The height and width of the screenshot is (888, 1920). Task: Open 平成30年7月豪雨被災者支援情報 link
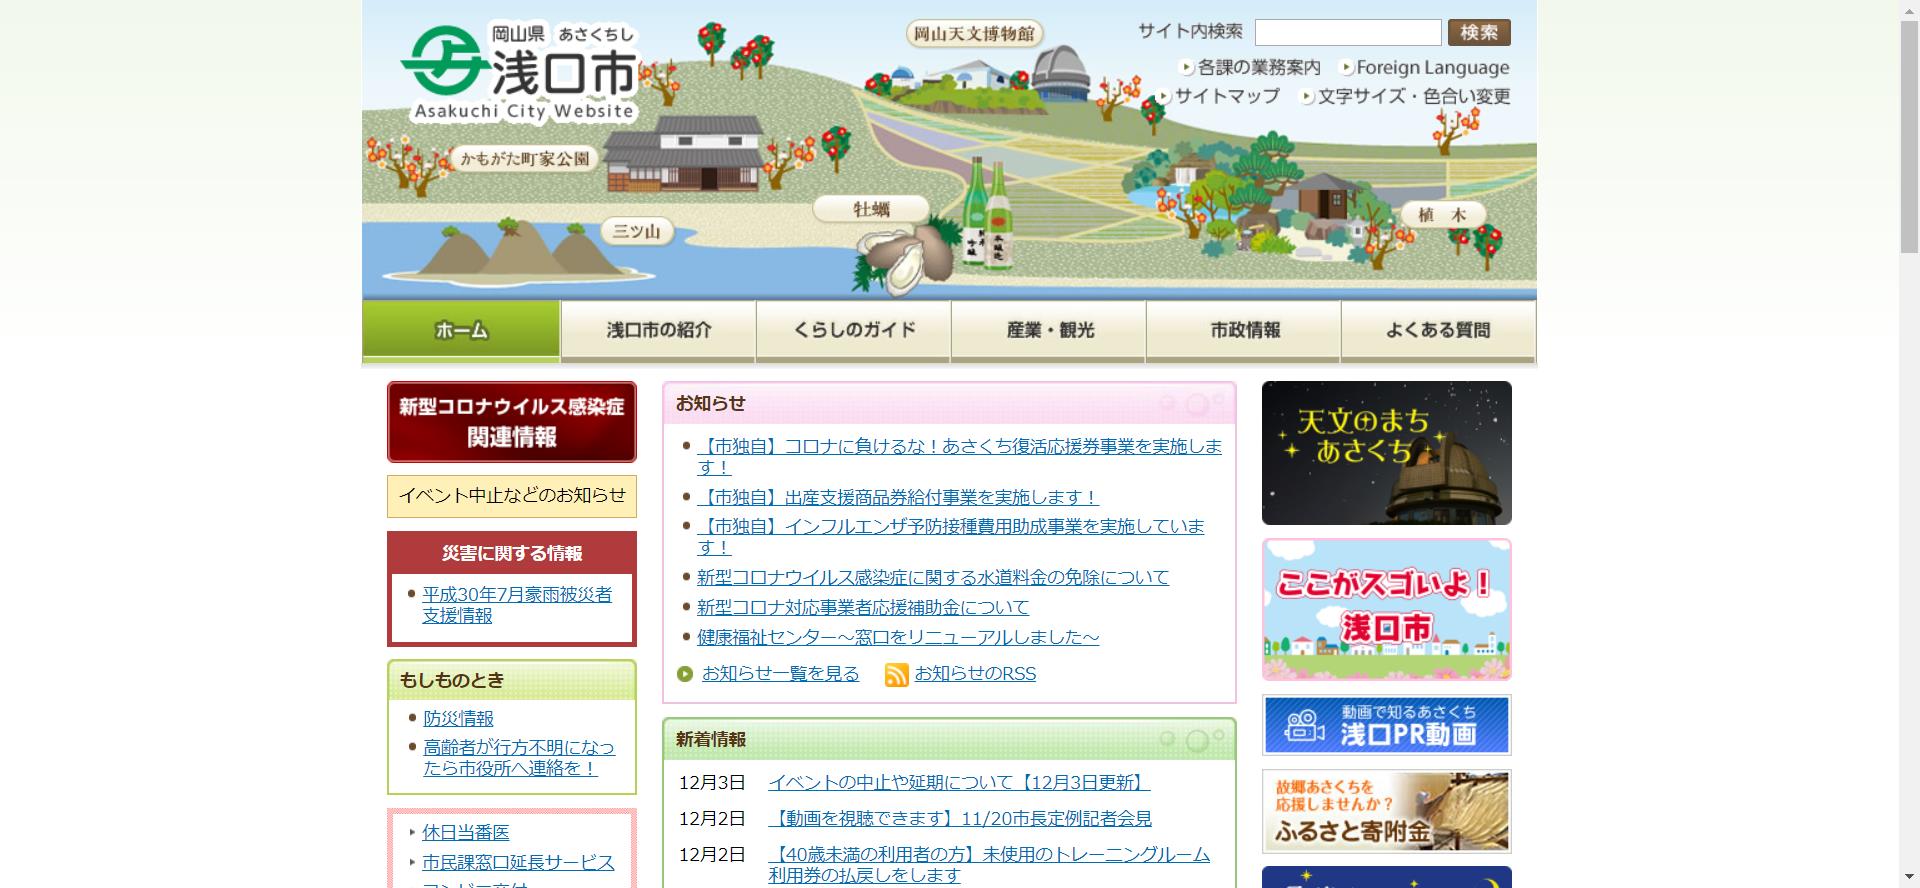516,605
